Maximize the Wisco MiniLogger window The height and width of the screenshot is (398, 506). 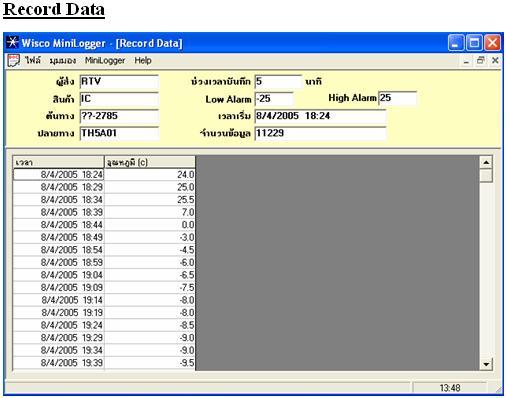(474, 43)
